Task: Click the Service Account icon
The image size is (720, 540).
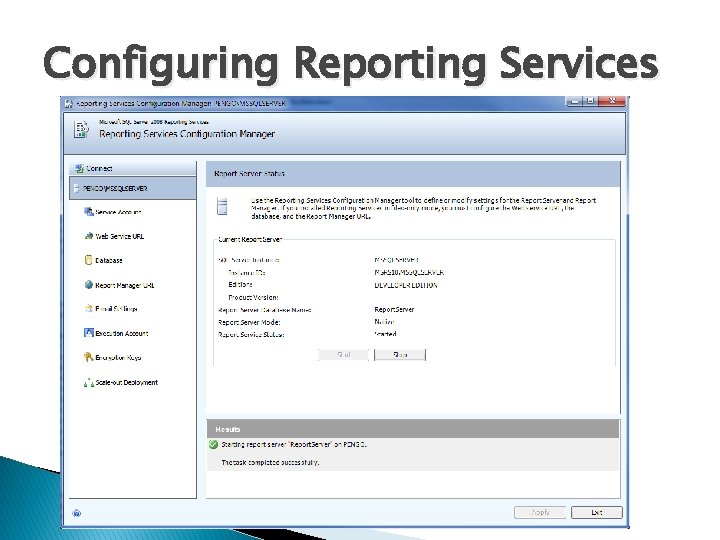Action: click(x=89, y=212)
